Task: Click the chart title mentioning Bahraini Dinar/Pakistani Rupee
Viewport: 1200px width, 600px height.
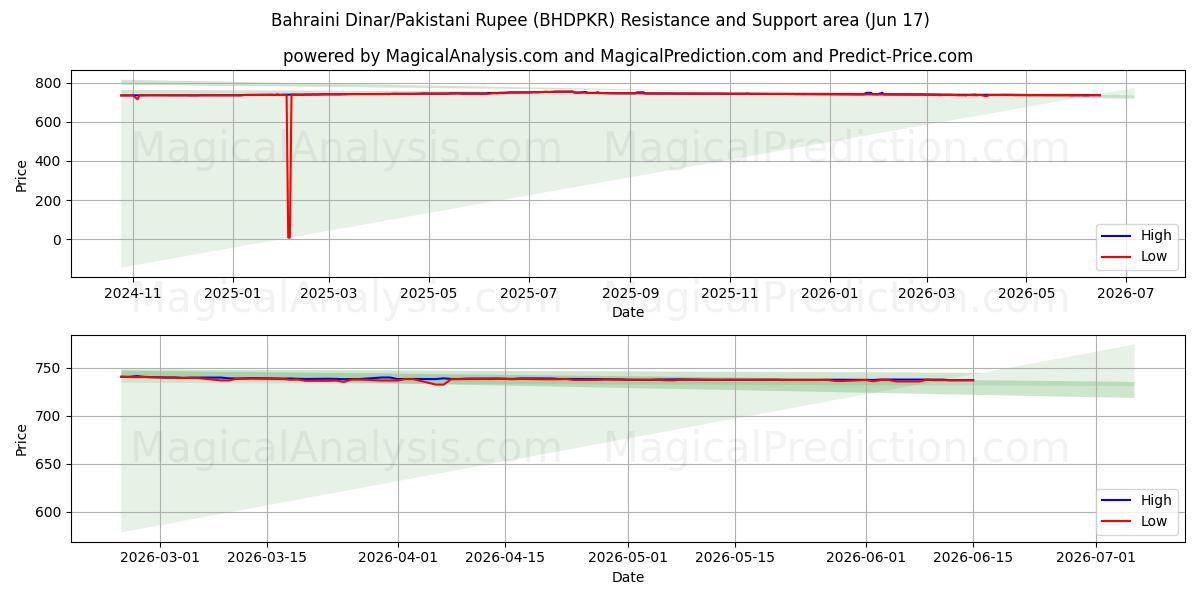Action: tap(600, 20)
